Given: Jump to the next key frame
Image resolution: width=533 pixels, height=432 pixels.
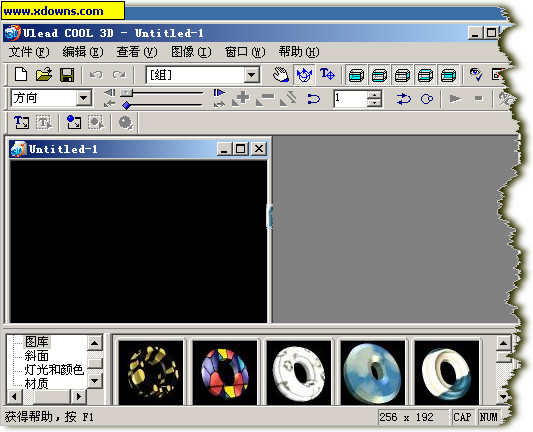Looking at the screenshot, I should tap(219, 104).
